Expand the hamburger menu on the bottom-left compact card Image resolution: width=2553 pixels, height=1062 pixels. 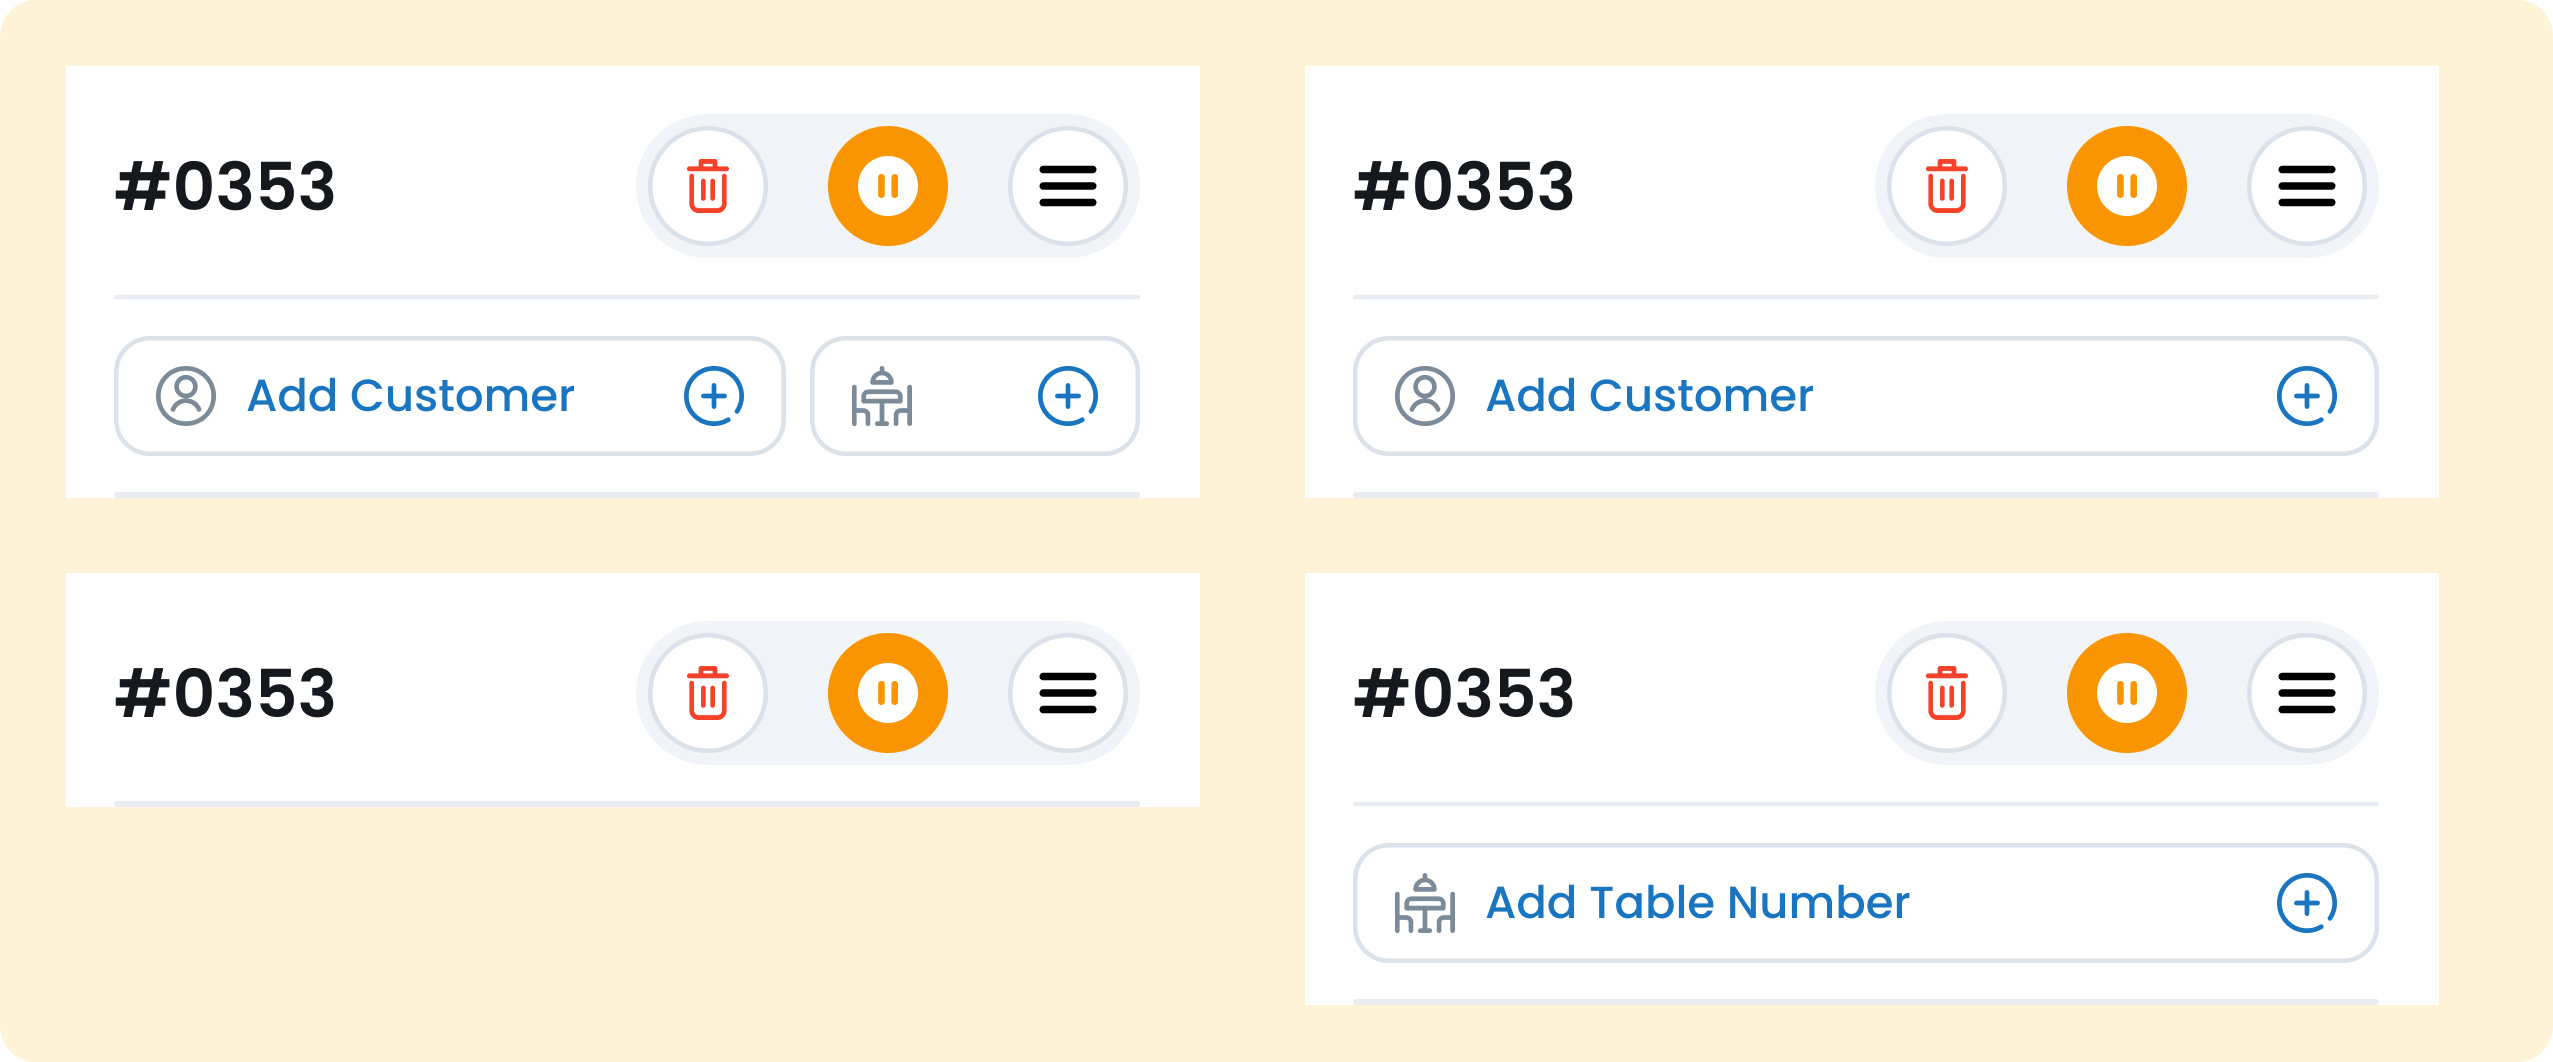(x=1068, y=693)
